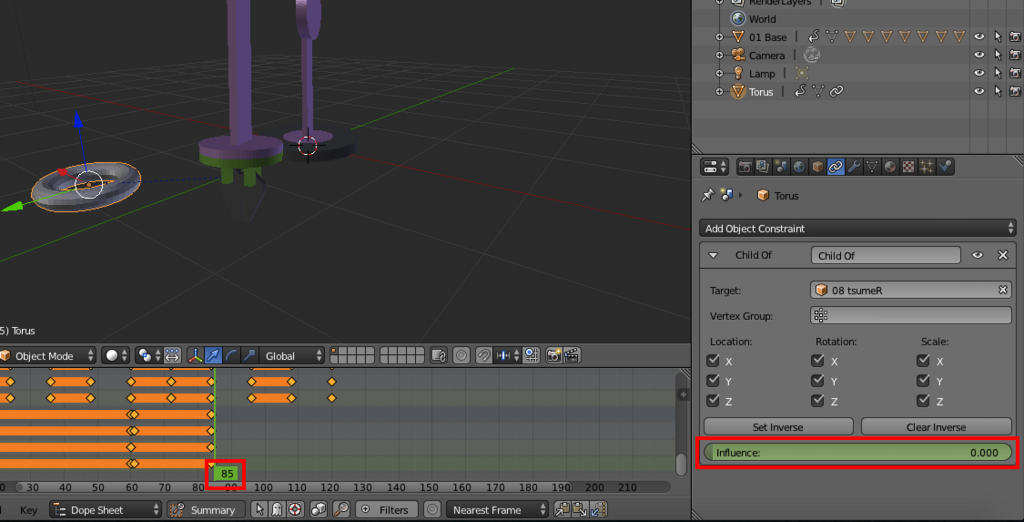Image resolution: width=1024 pixels, height=522 pixels.
Task: Pin the properties context with pin icon
Action: click(707, 195)
